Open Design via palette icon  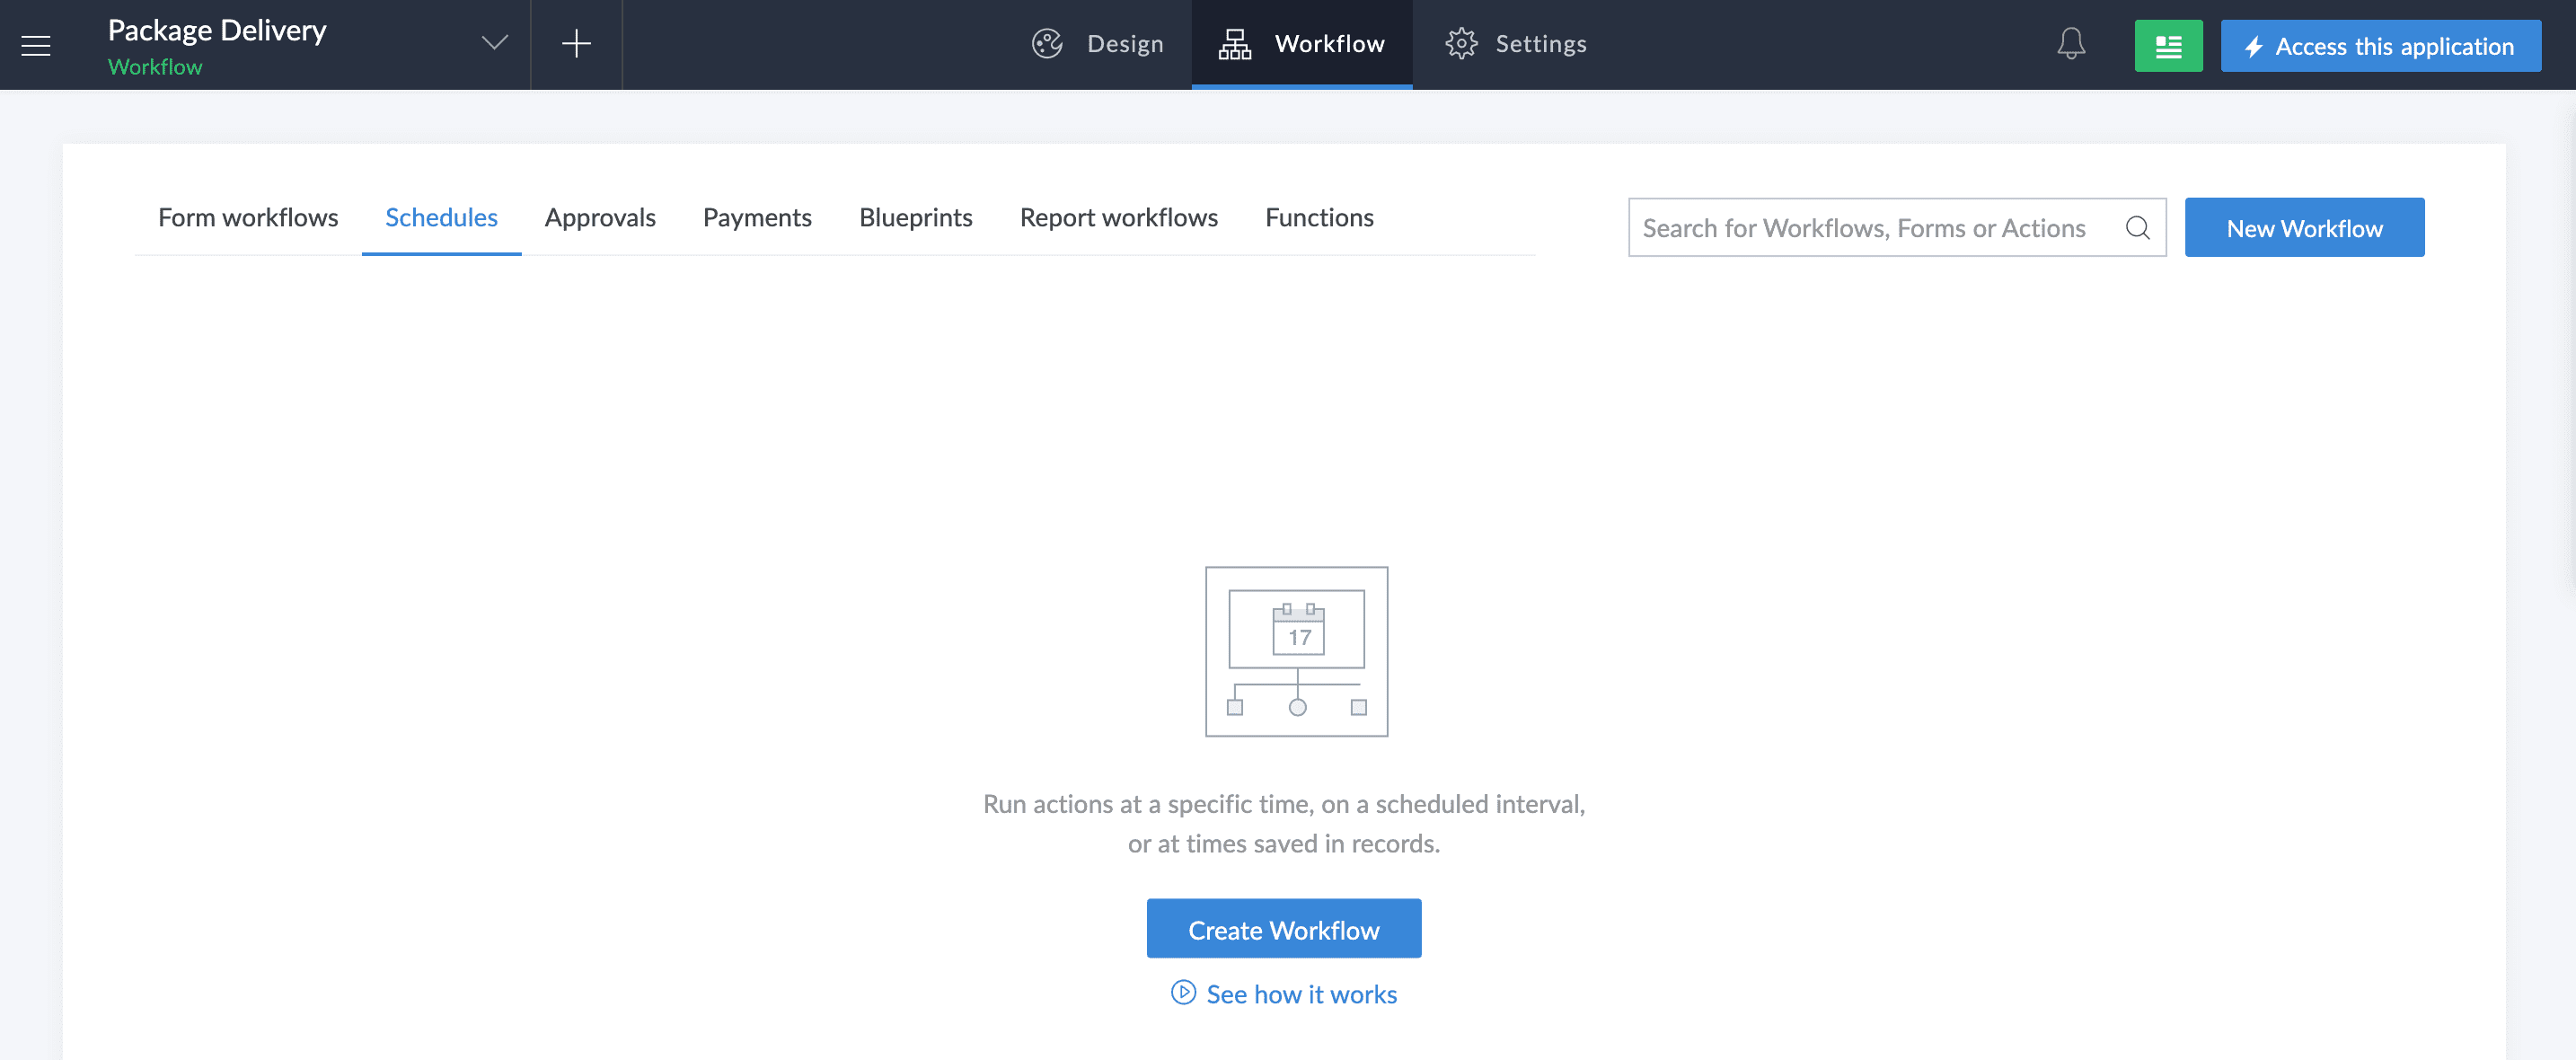click(x=1047, y=44)
